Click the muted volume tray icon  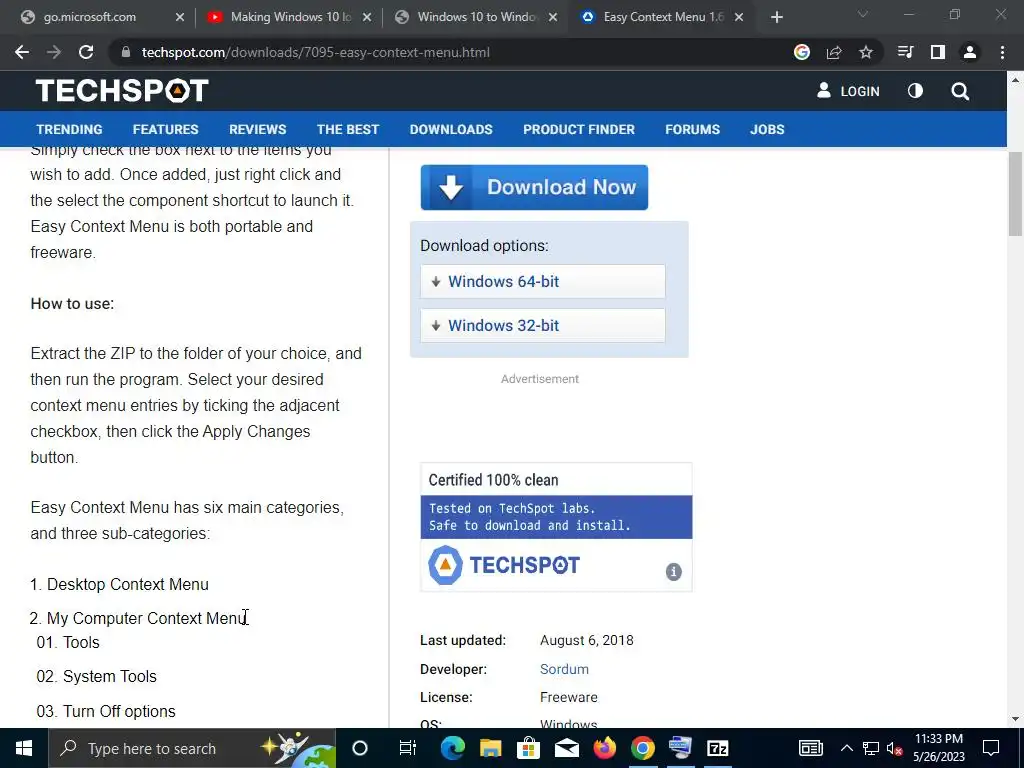895,748
